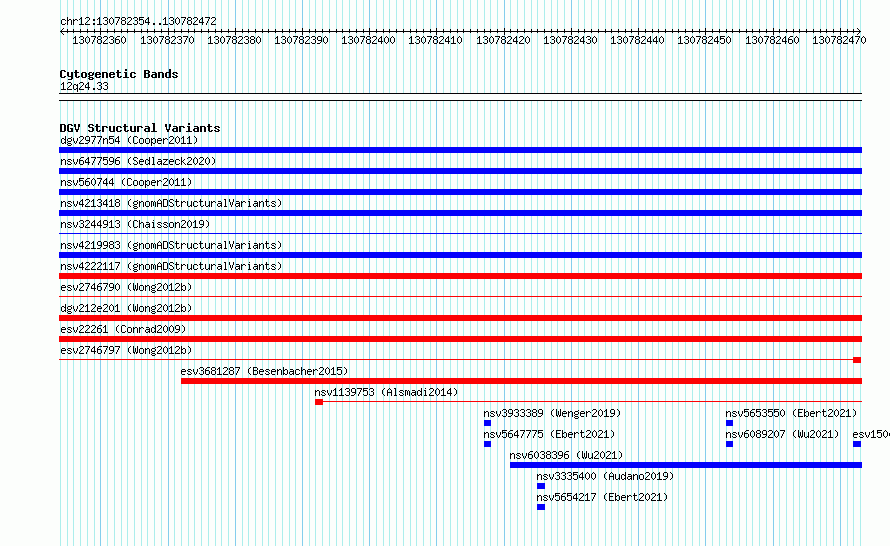Select the blue bar under nsv6038396
This screenshot has height=546, width=890.
[686, 465]
